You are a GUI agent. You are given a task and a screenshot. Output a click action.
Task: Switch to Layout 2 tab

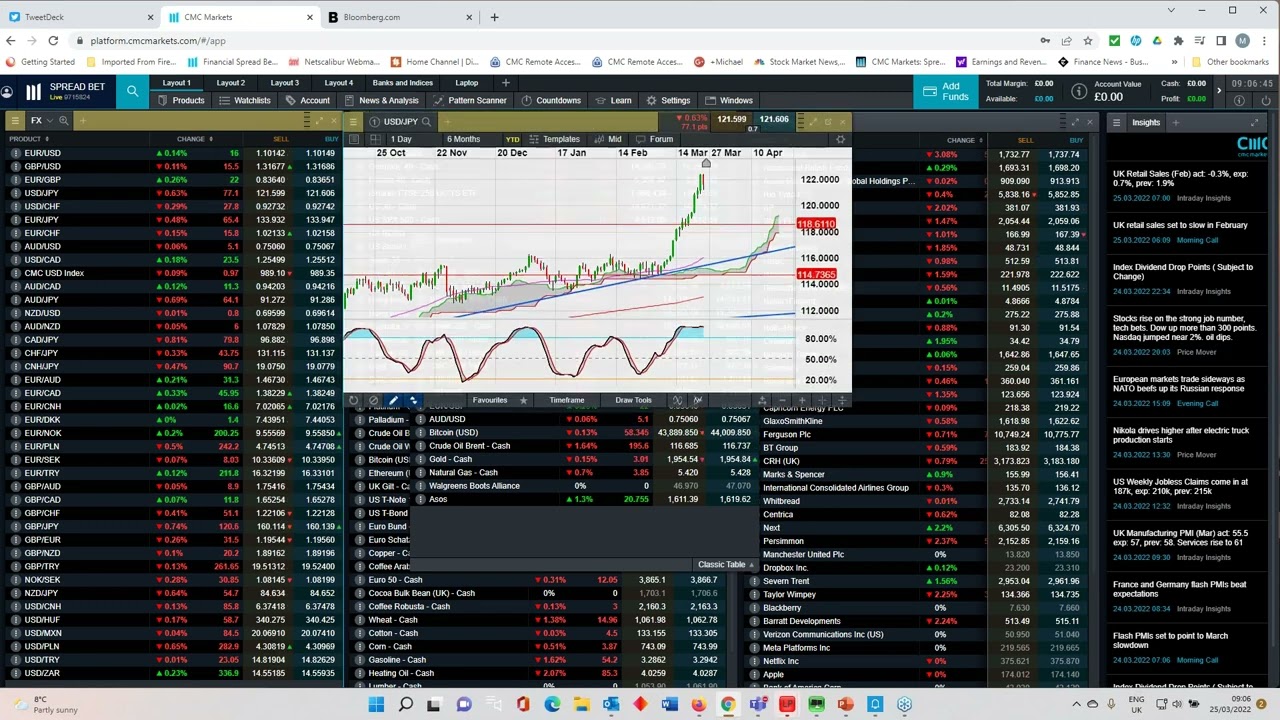tap(231, 83)
